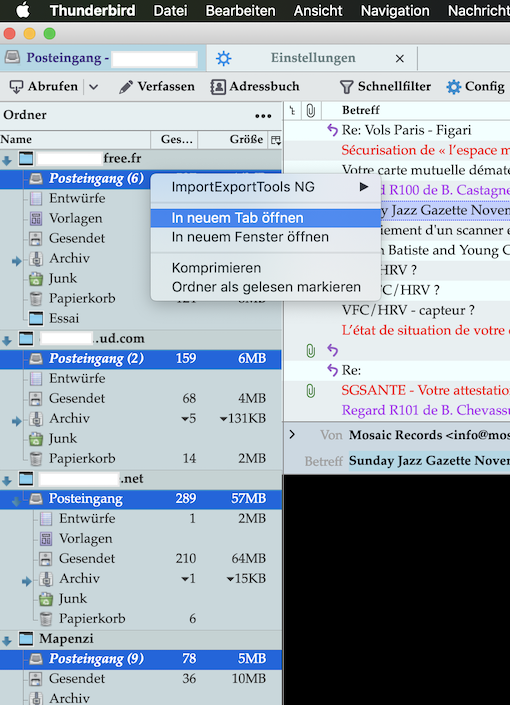The width and height of the screenshot is (510, 705).
Task: Sort by attachment column paperclip icon
Action: click(x=311, y=111)
